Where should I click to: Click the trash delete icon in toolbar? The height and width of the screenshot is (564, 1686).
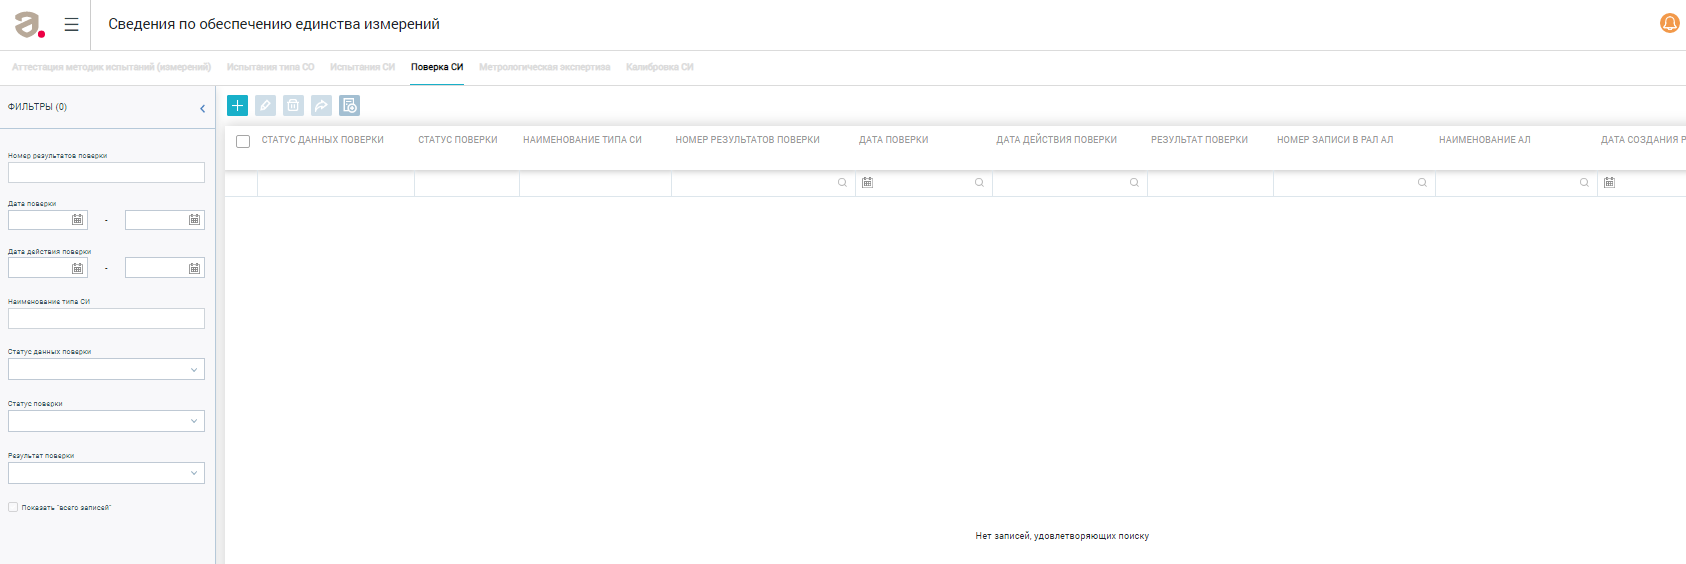click(293, 105)
